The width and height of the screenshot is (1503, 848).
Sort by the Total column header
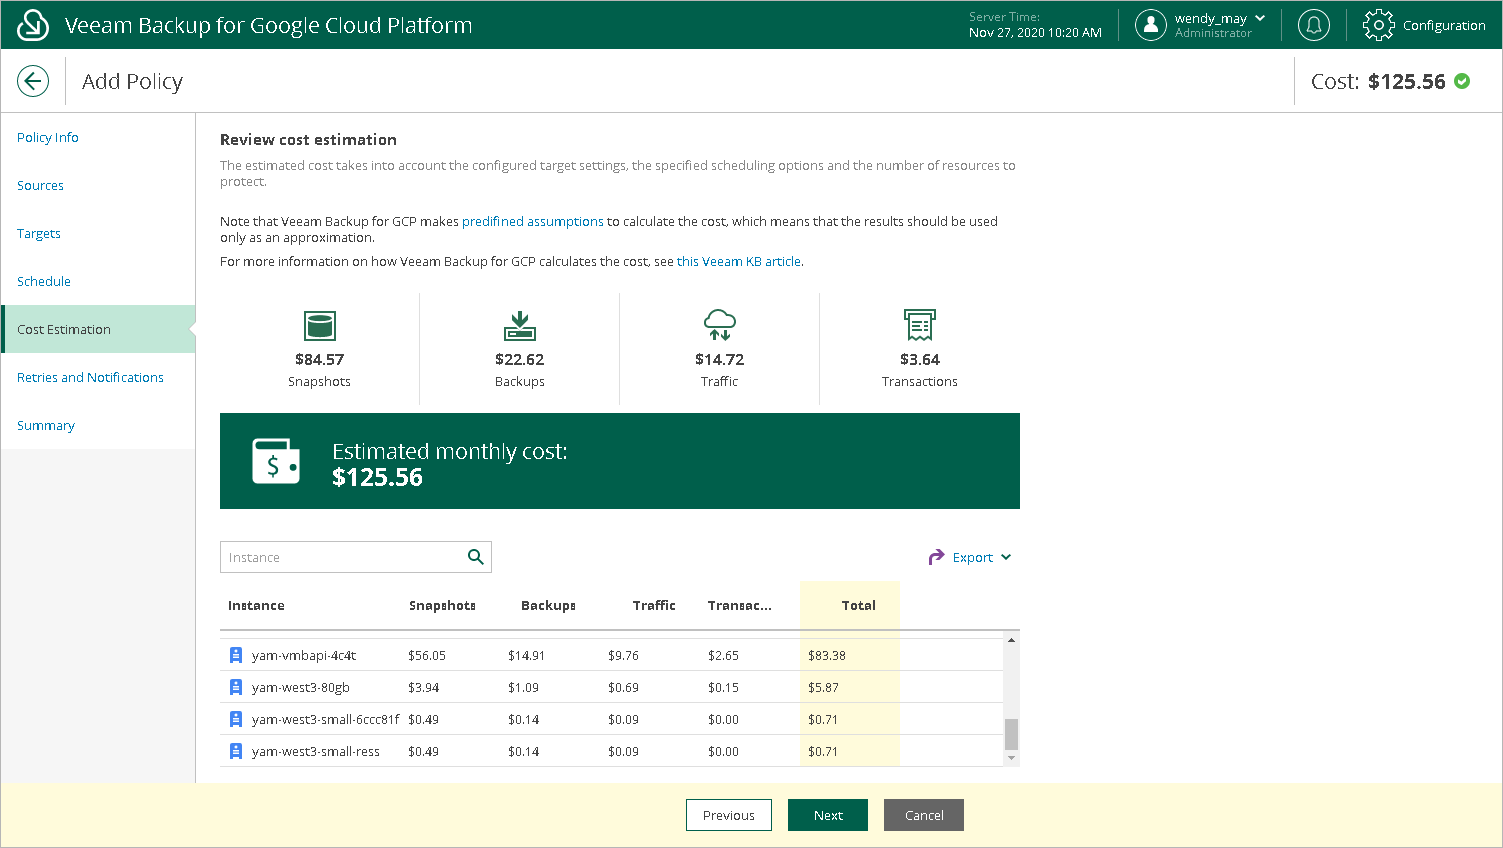coord(858,605)
